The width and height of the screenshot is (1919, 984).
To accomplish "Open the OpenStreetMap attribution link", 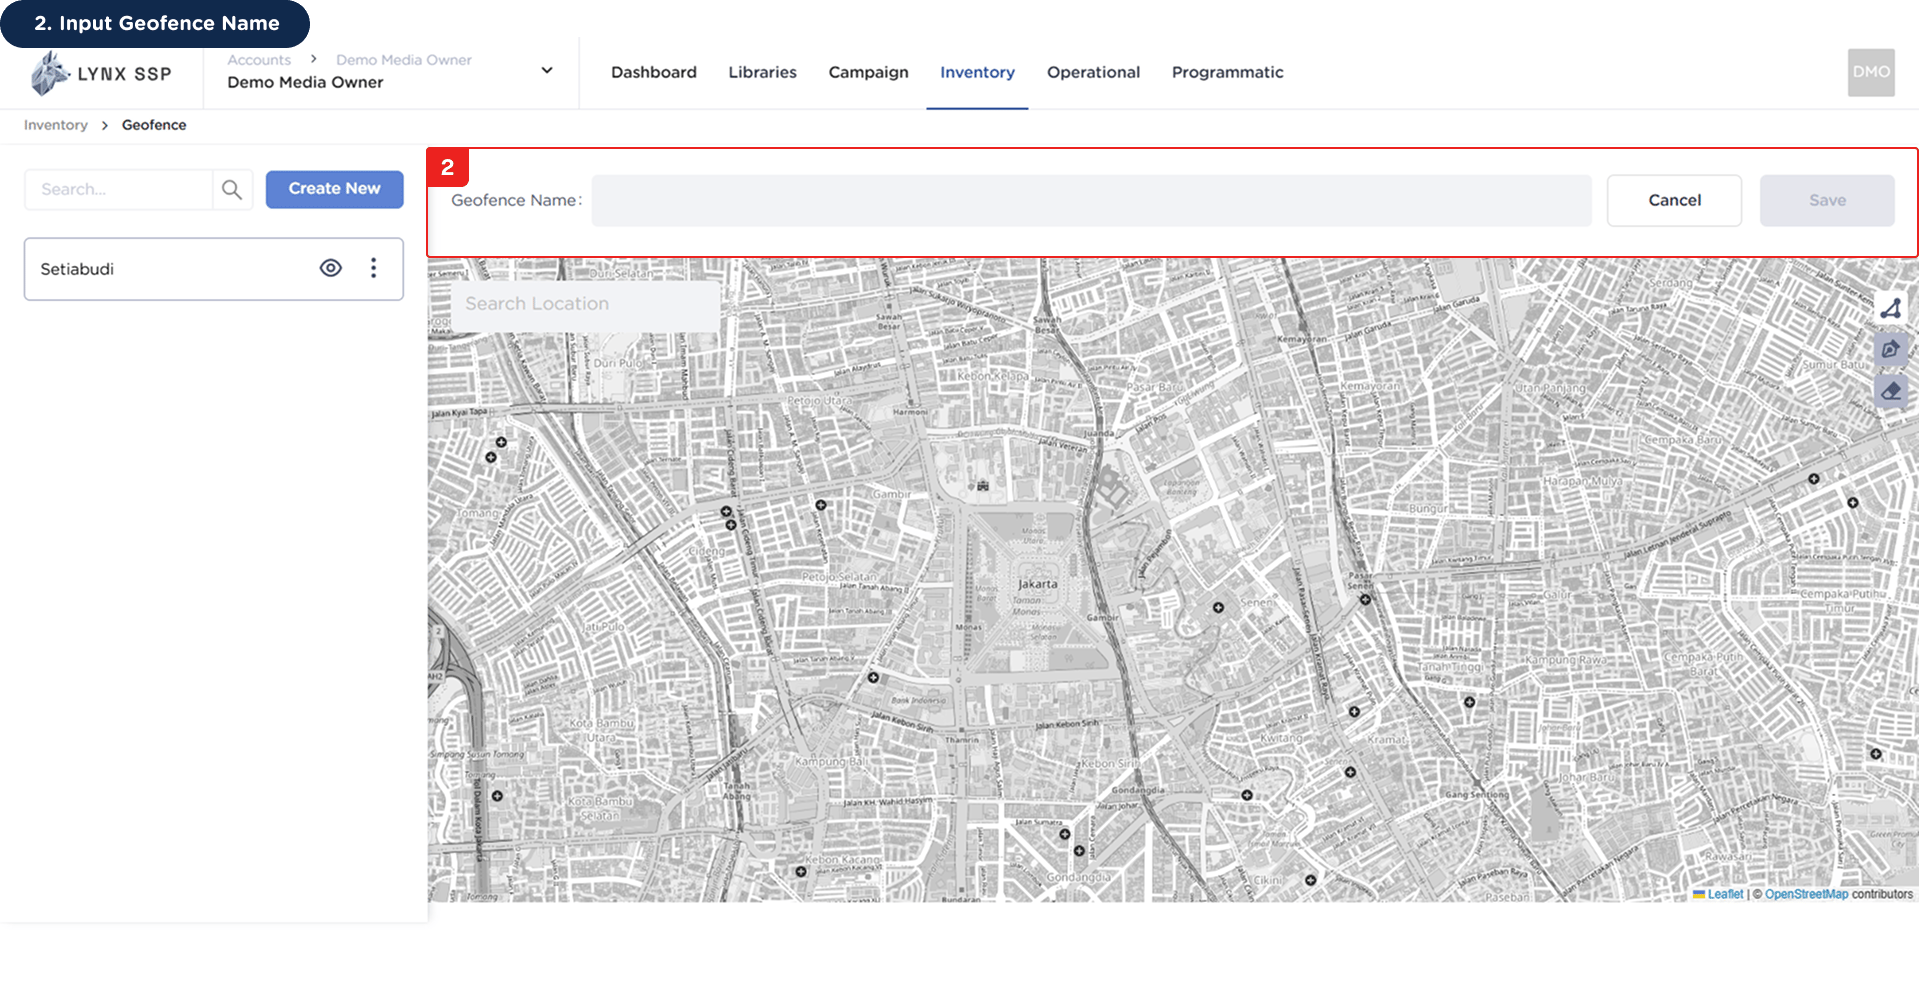I will pos(1806,894).
